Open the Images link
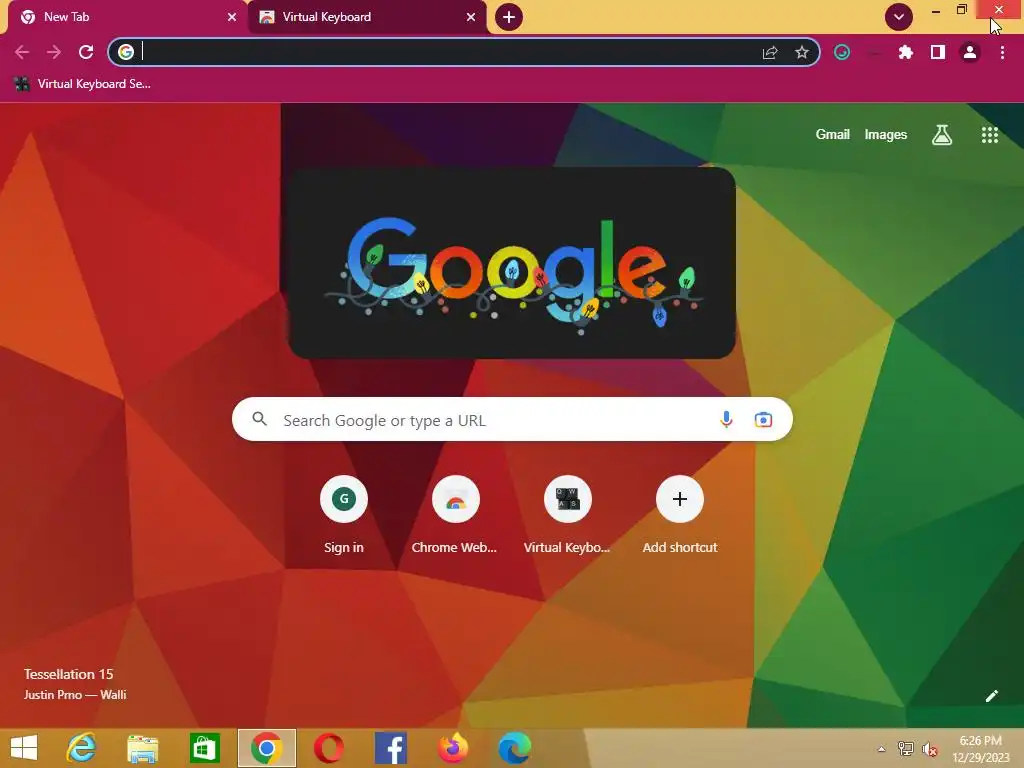1024x768 pixels. point(886,135)
